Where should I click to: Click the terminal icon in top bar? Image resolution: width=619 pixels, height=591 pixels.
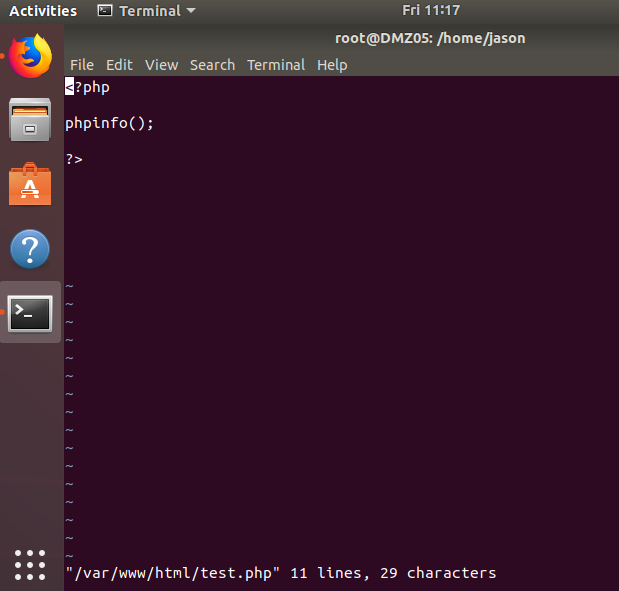coord(105,10)
